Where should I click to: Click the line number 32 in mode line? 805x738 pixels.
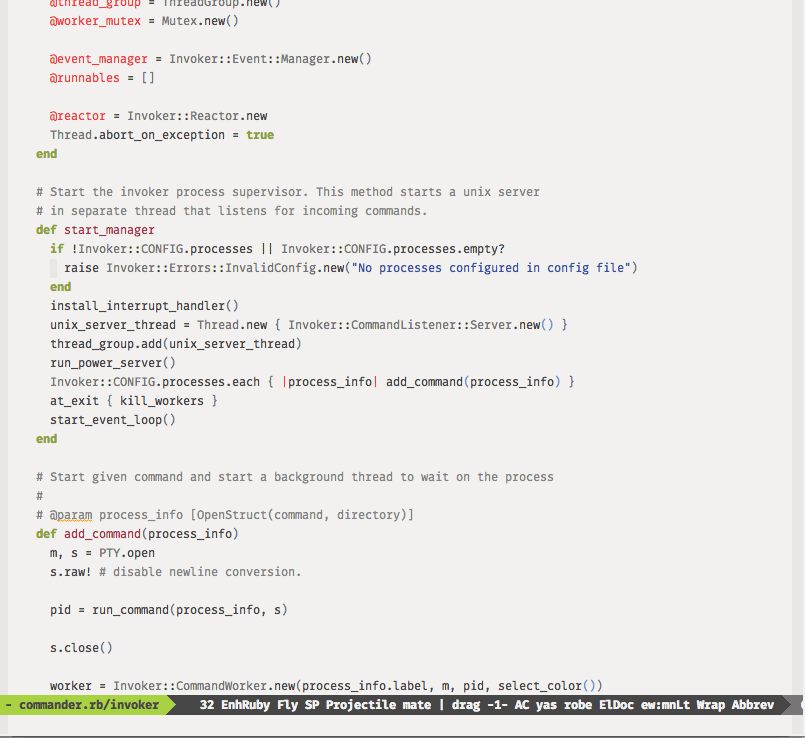(207, 705)
